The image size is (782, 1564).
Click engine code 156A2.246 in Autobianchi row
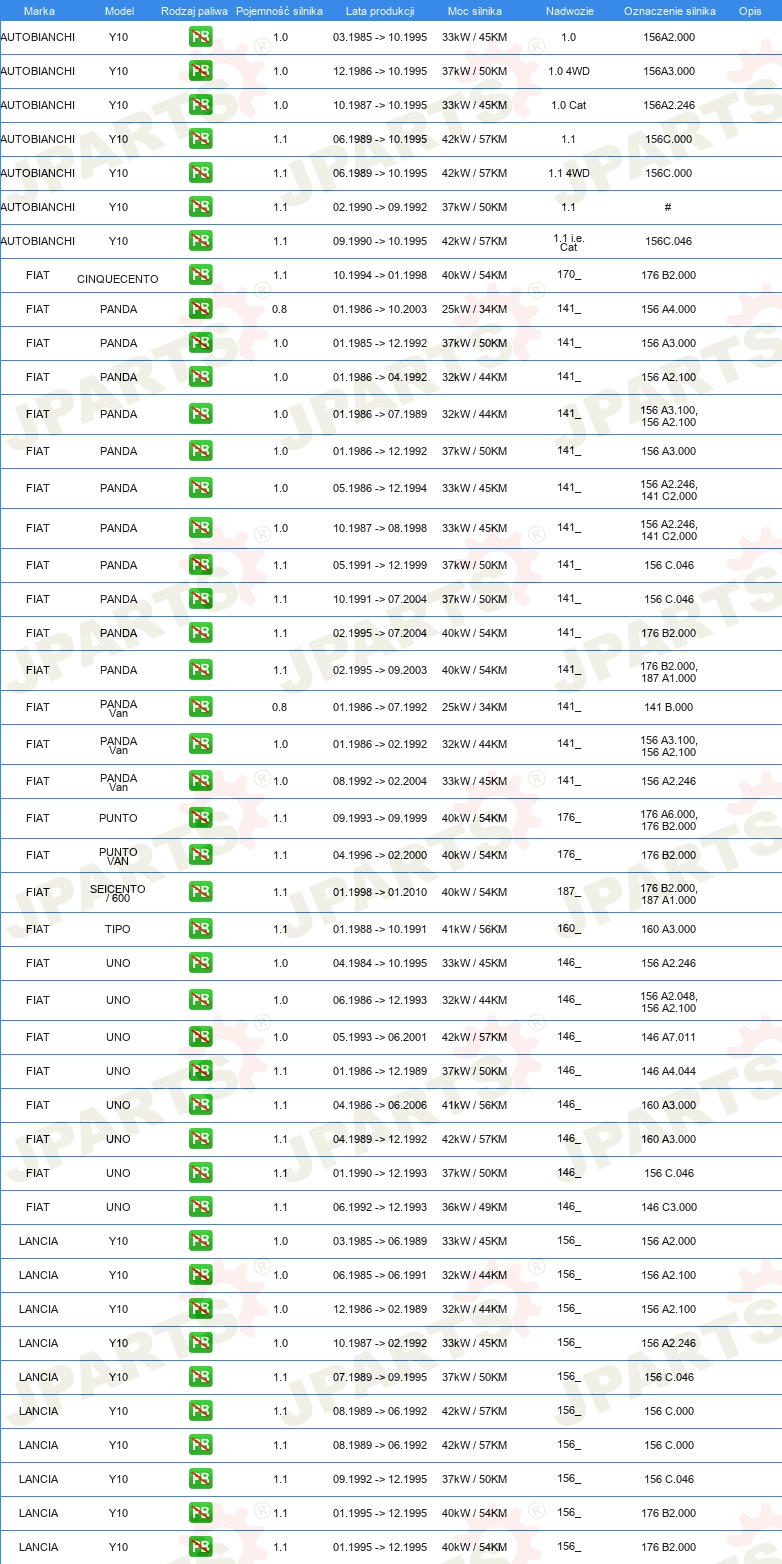669,105
